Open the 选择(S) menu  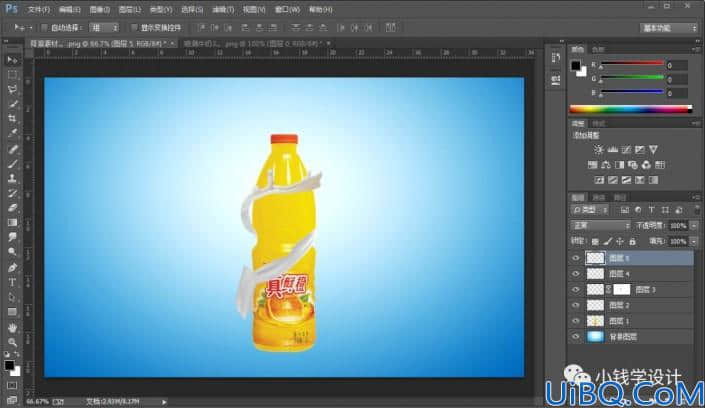192,9
